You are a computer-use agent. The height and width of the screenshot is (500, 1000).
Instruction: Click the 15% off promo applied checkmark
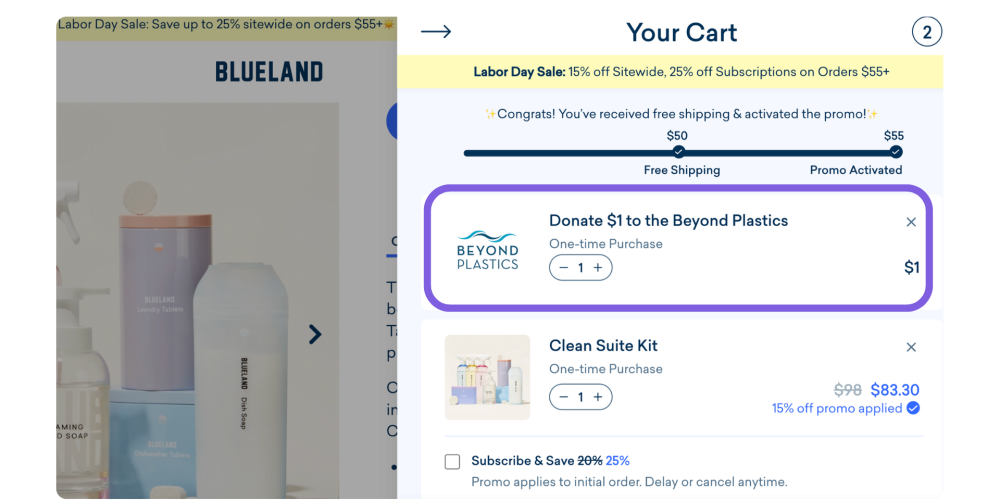click(913, 408)
